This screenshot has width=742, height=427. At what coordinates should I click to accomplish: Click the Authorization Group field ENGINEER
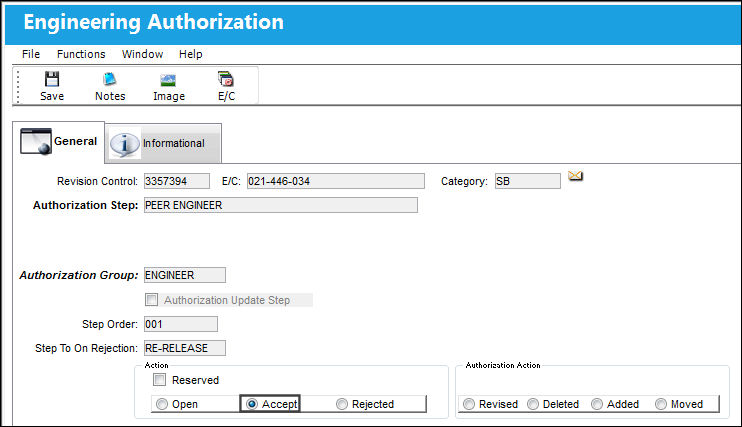(x=185, y=275)
